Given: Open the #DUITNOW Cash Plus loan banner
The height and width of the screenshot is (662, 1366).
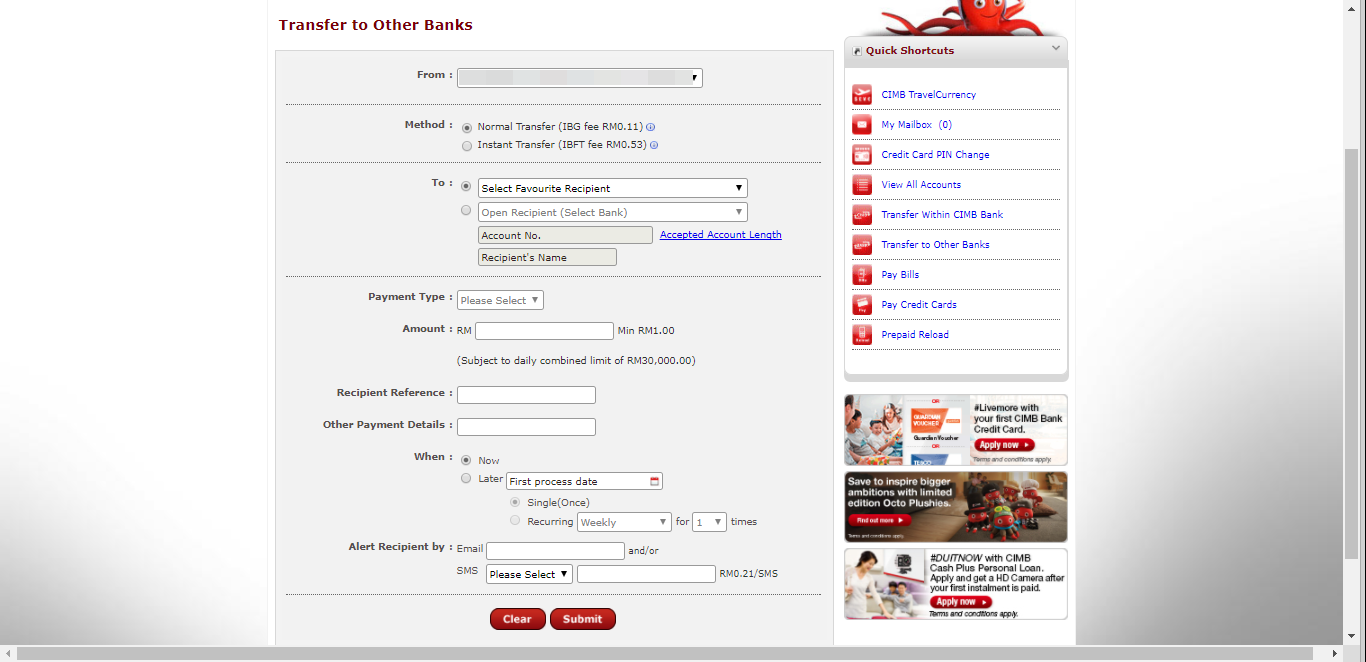Looking at the screenshot, I should point(956,584).
